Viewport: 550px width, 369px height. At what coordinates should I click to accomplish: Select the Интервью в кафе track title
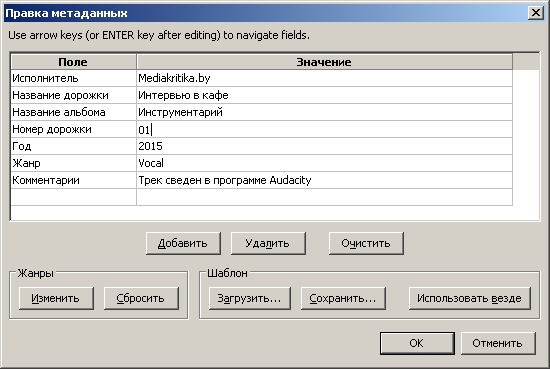(x=324, y=95)
